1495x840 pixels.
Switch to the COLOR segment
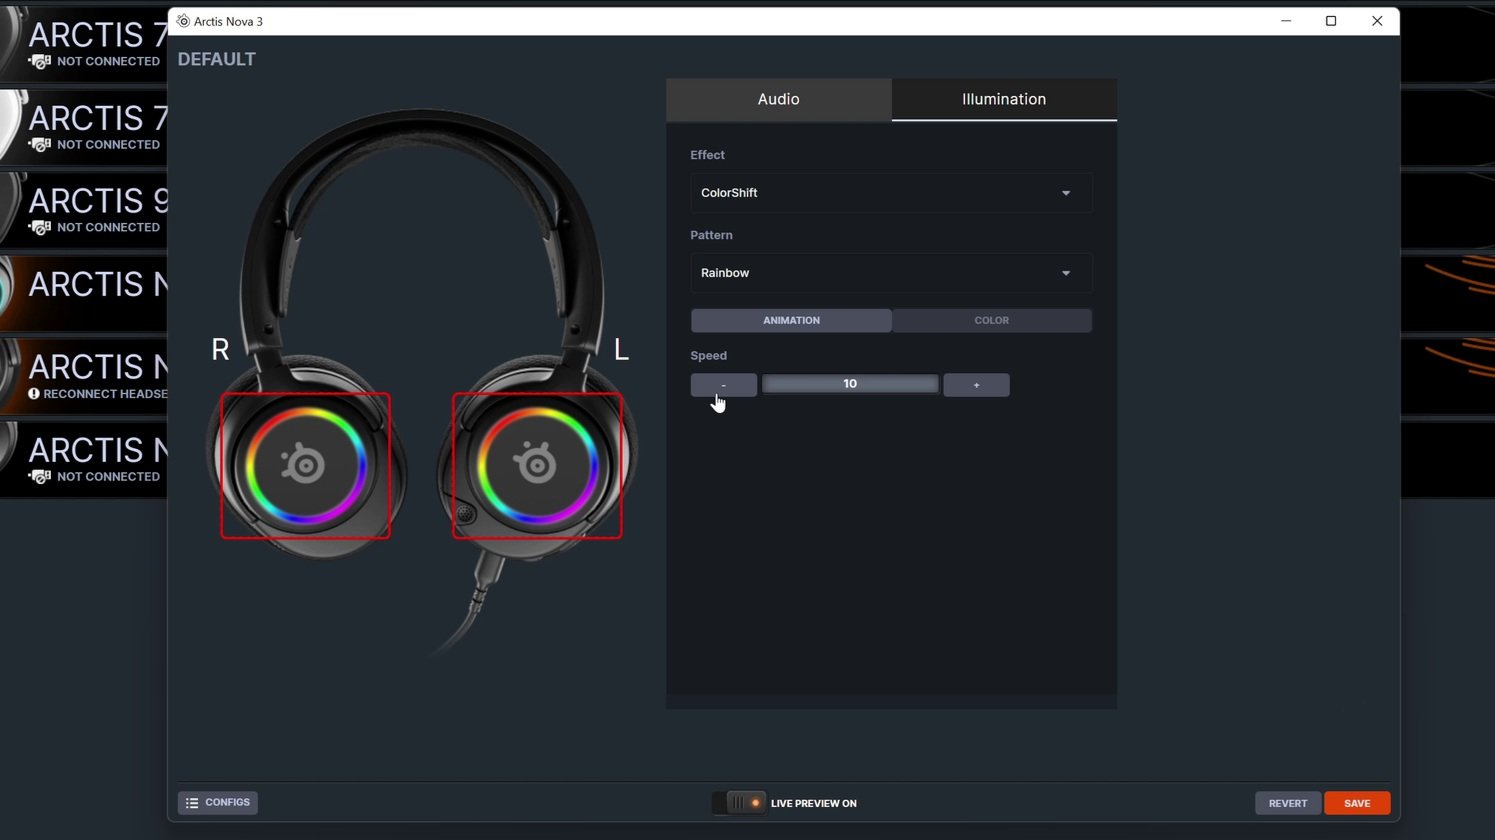tap(992, 320)
